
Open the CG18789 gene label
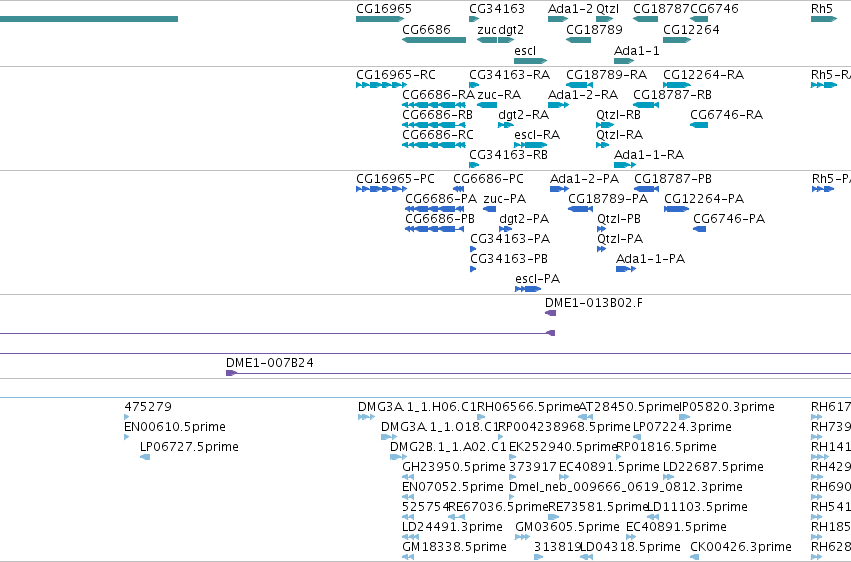(594, 30)
